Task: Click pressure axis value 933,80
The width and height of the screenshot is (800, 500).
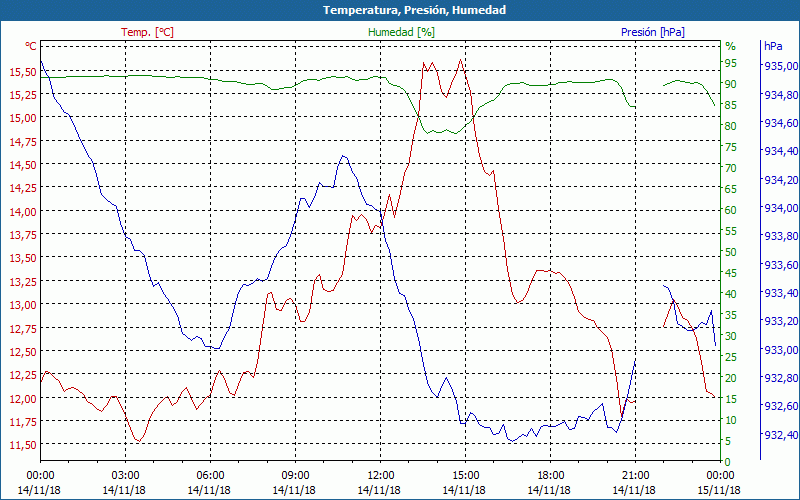Action: click(780, 236)
